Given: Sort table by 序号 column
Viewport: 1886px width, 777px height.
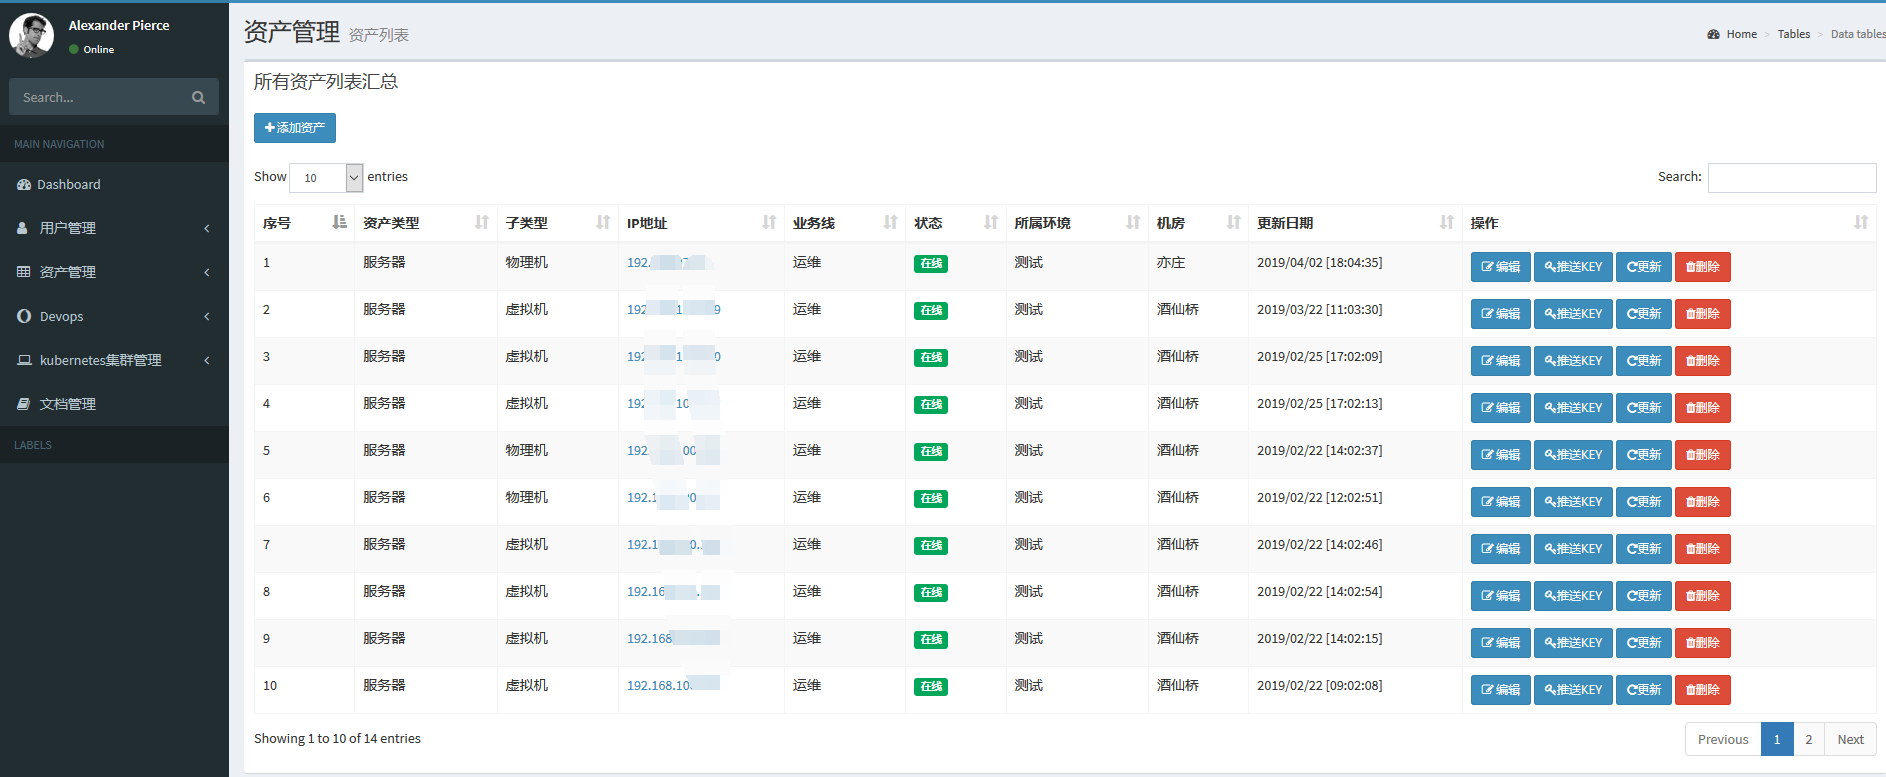Looking at the screenshot, I should [304, 223].
